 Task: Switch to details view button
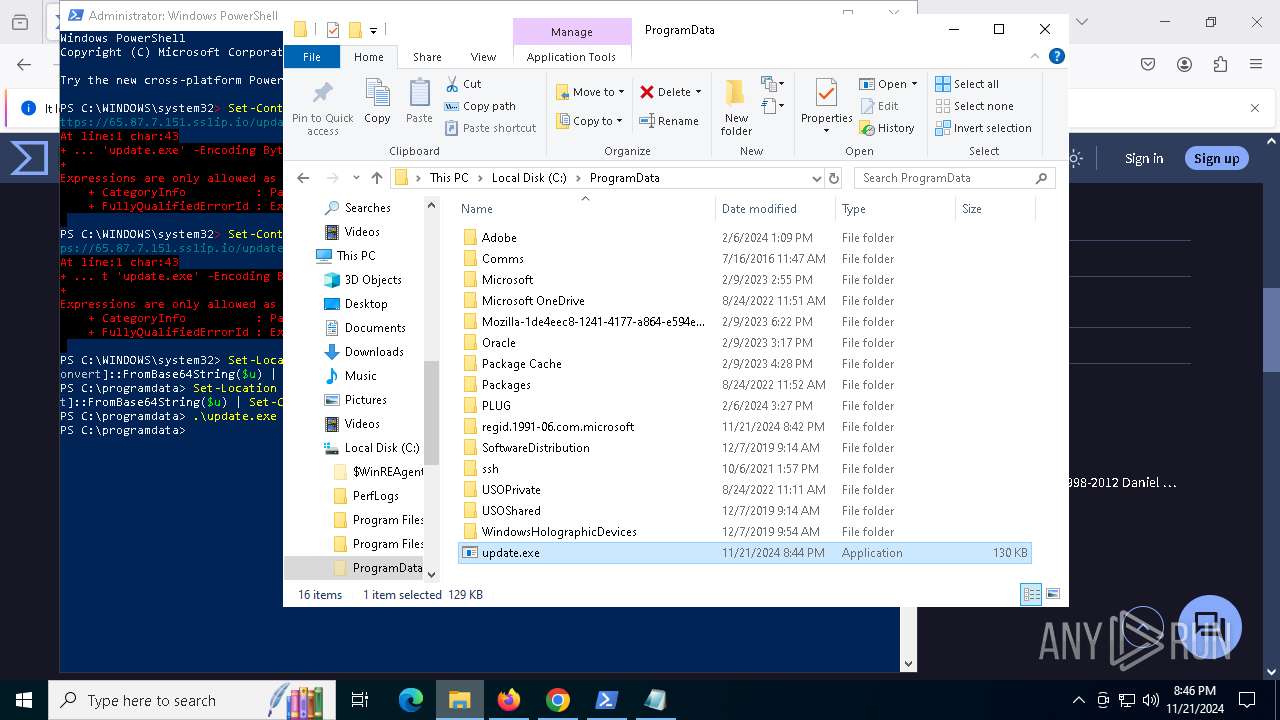[x=1031, y=594]
